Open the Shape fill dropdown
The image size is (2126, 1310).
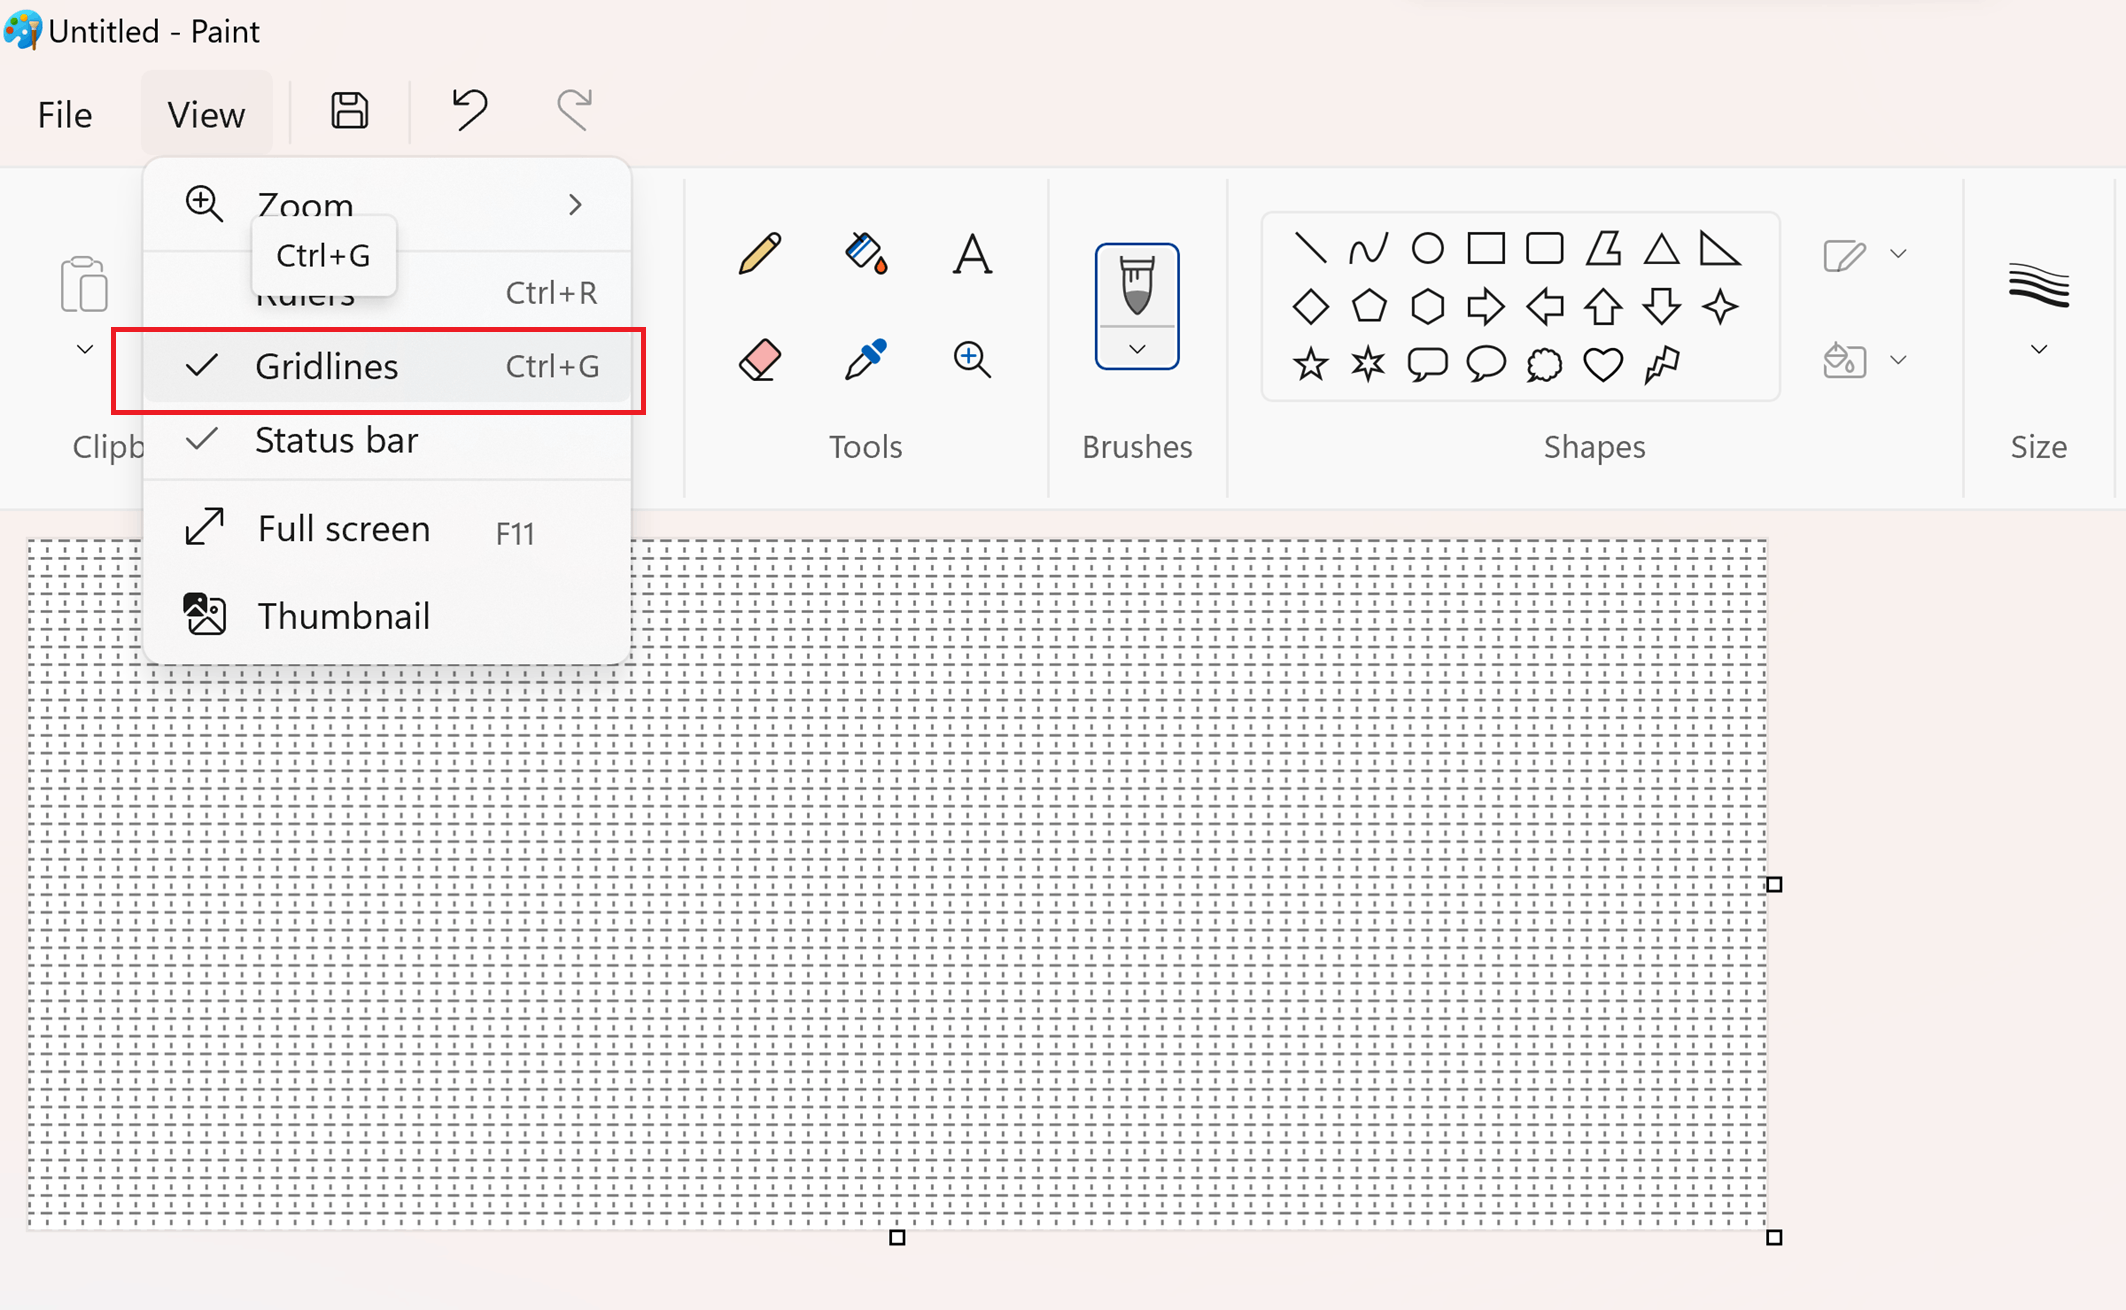click(1898, 360)
